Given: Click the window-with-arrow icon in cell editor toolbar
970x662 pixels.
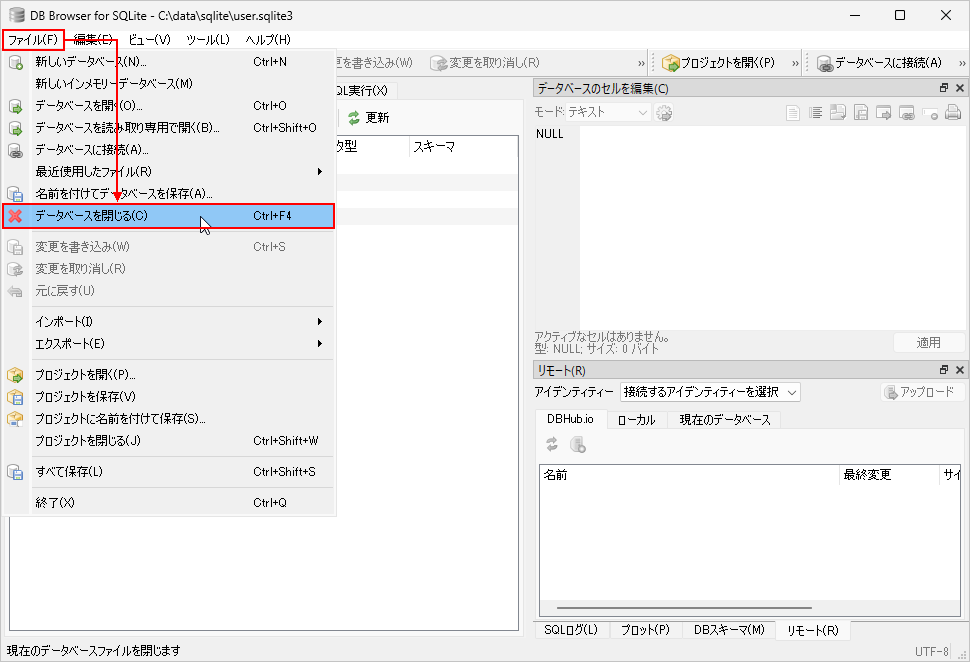Looking at the screenshot, I should point(884,113).
